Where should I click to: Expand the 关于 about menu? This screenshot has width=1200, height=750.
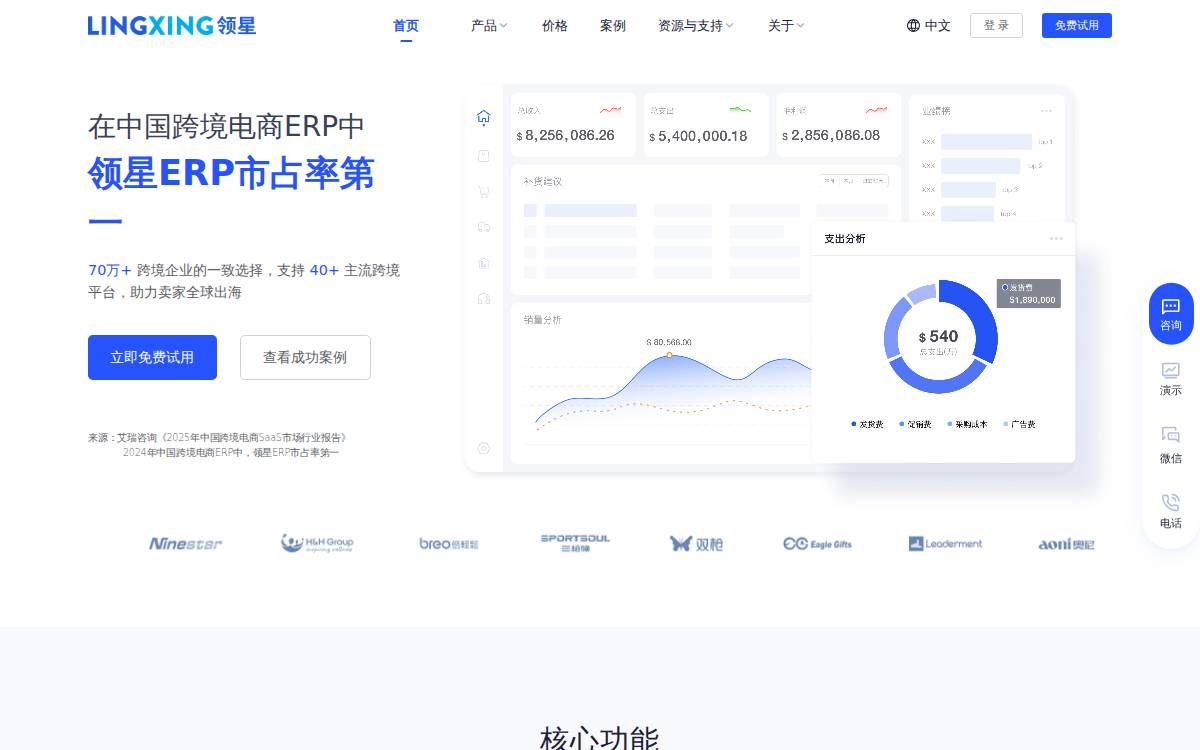(786, 26)
